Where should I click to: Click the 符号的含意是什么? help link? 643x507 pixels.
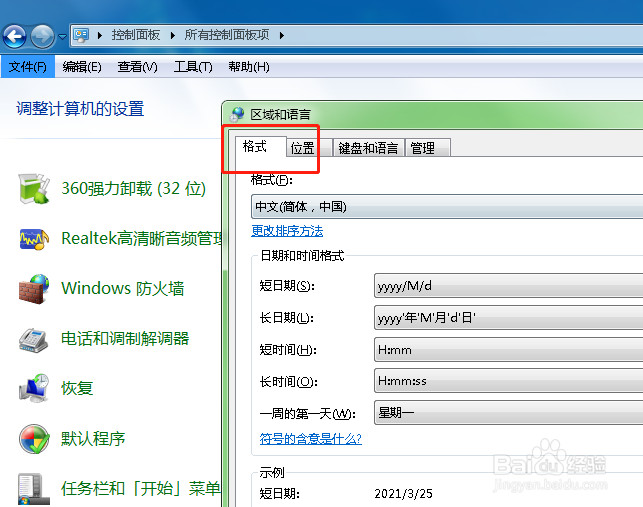[310, 439]
